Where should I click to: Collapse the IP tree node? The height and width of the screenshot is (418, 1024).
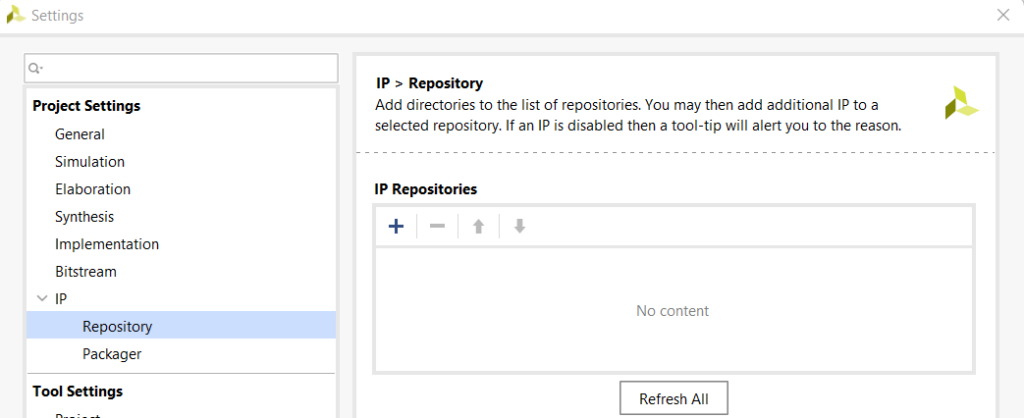(x=41, y=298)
